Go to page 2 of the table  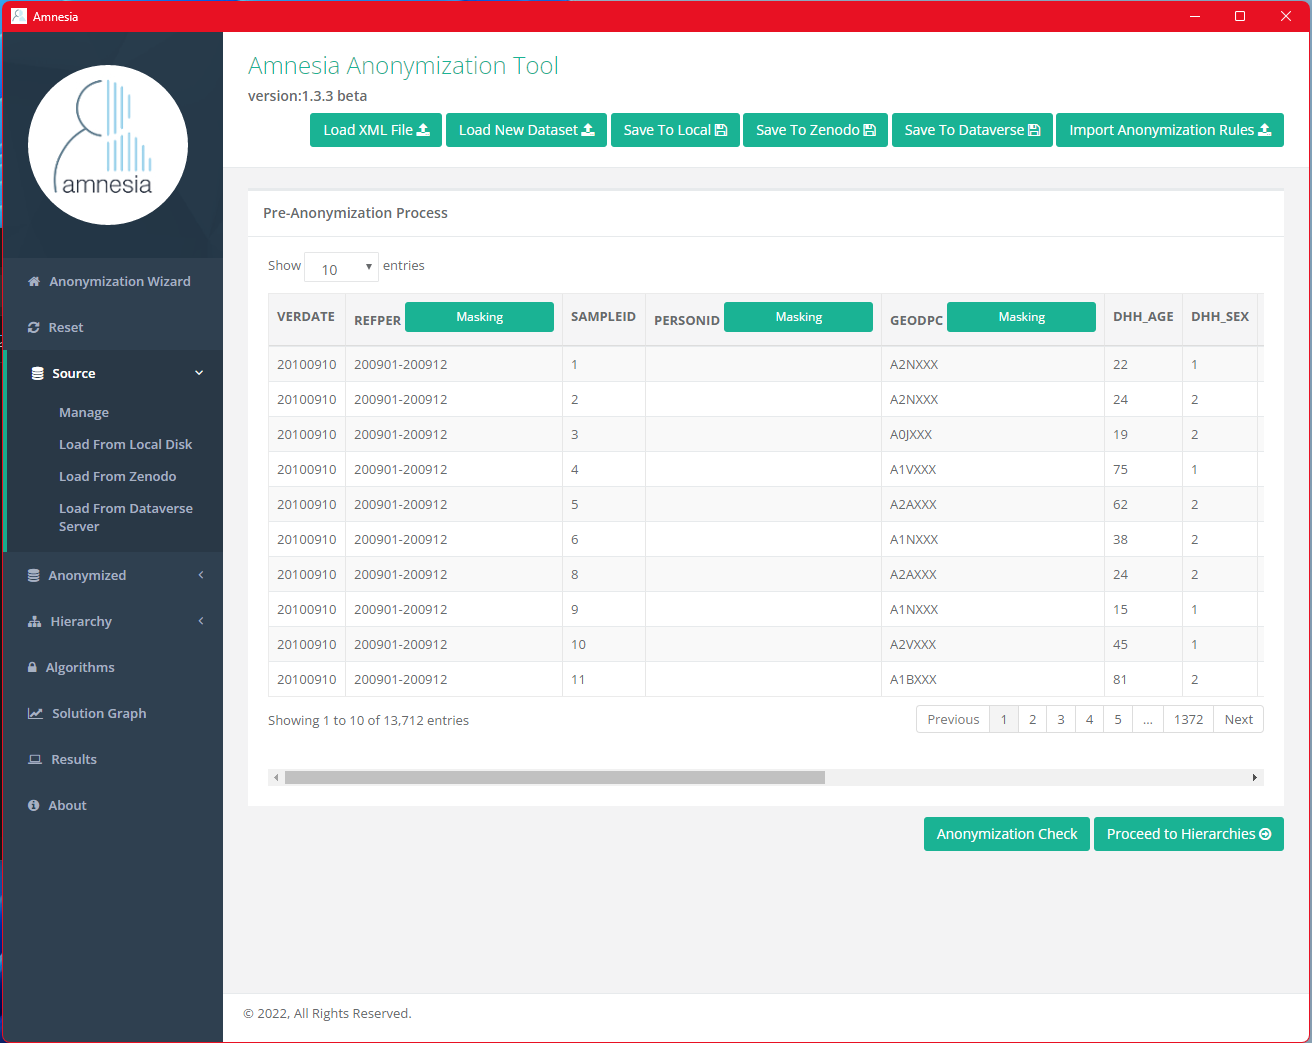(x=1032, y=720)
